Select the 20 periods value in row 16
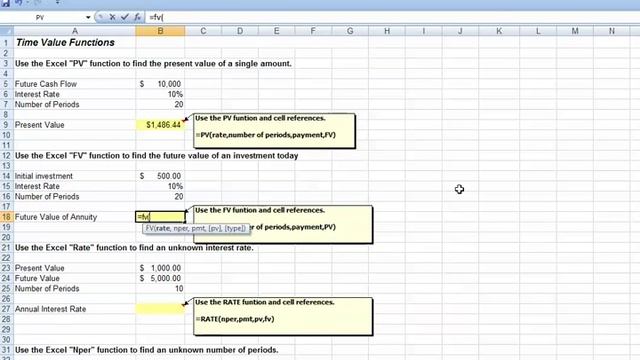This screenshot has height=360, width=640. click(160, 196)
